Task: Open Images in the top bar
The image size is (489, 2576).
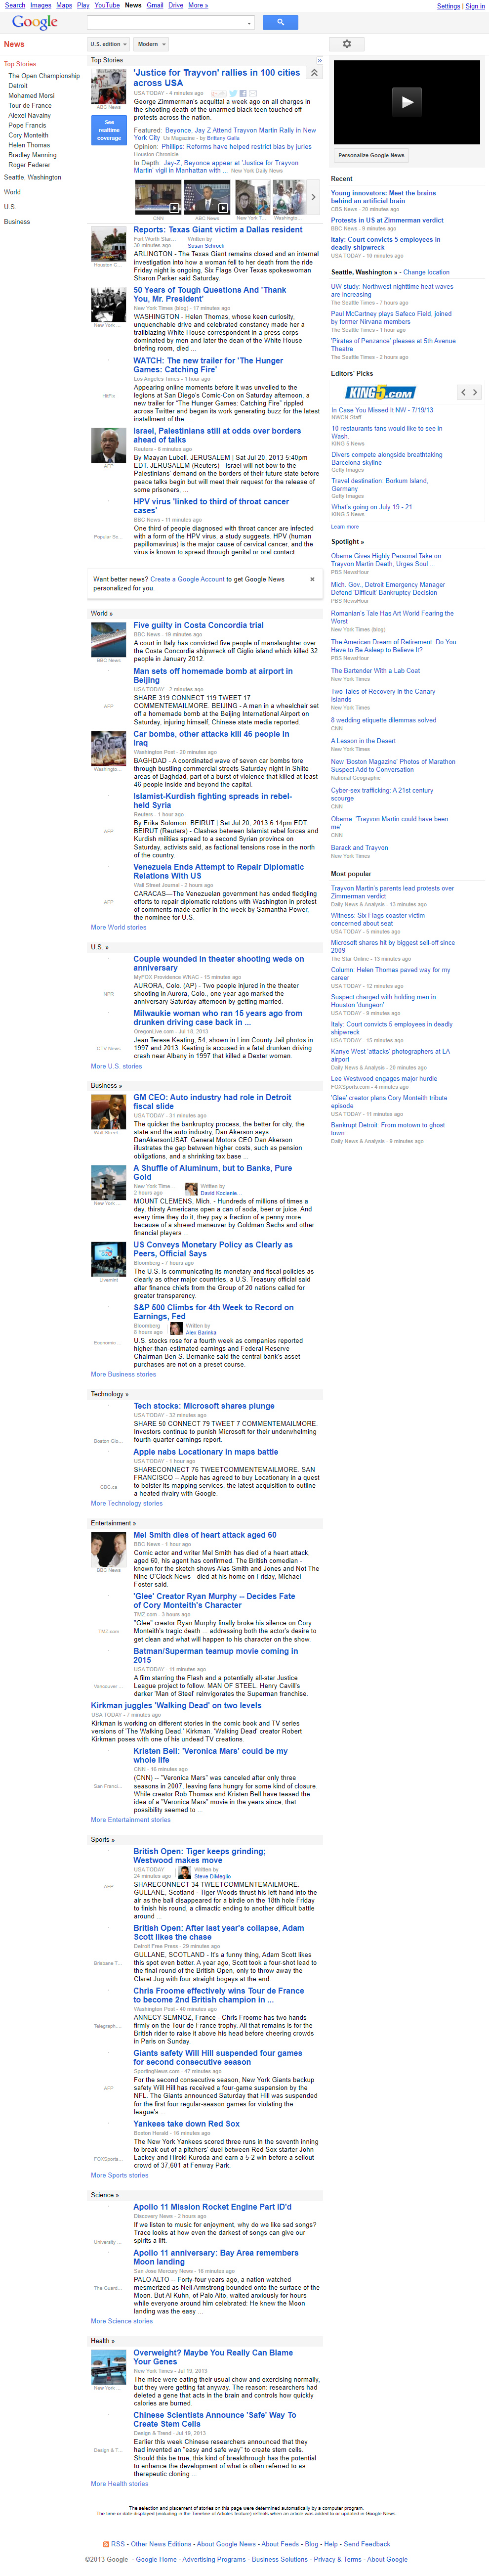Action: tap(41, 5)
